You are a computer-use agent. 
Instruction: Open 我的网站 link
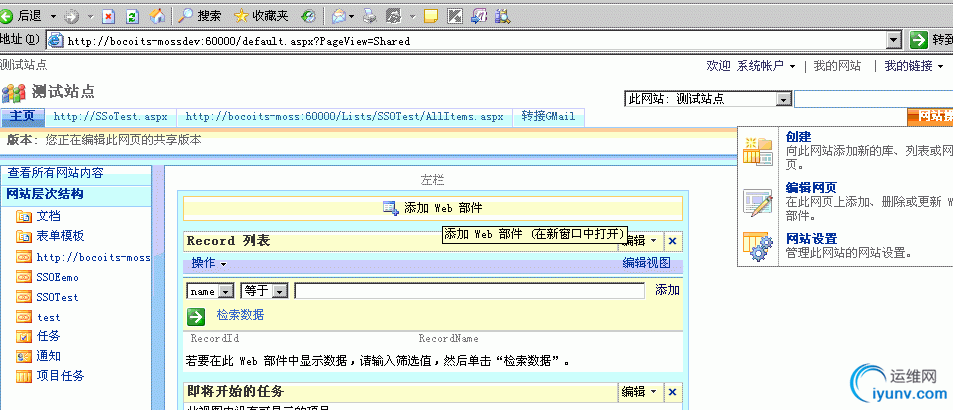tap(838, 66)
